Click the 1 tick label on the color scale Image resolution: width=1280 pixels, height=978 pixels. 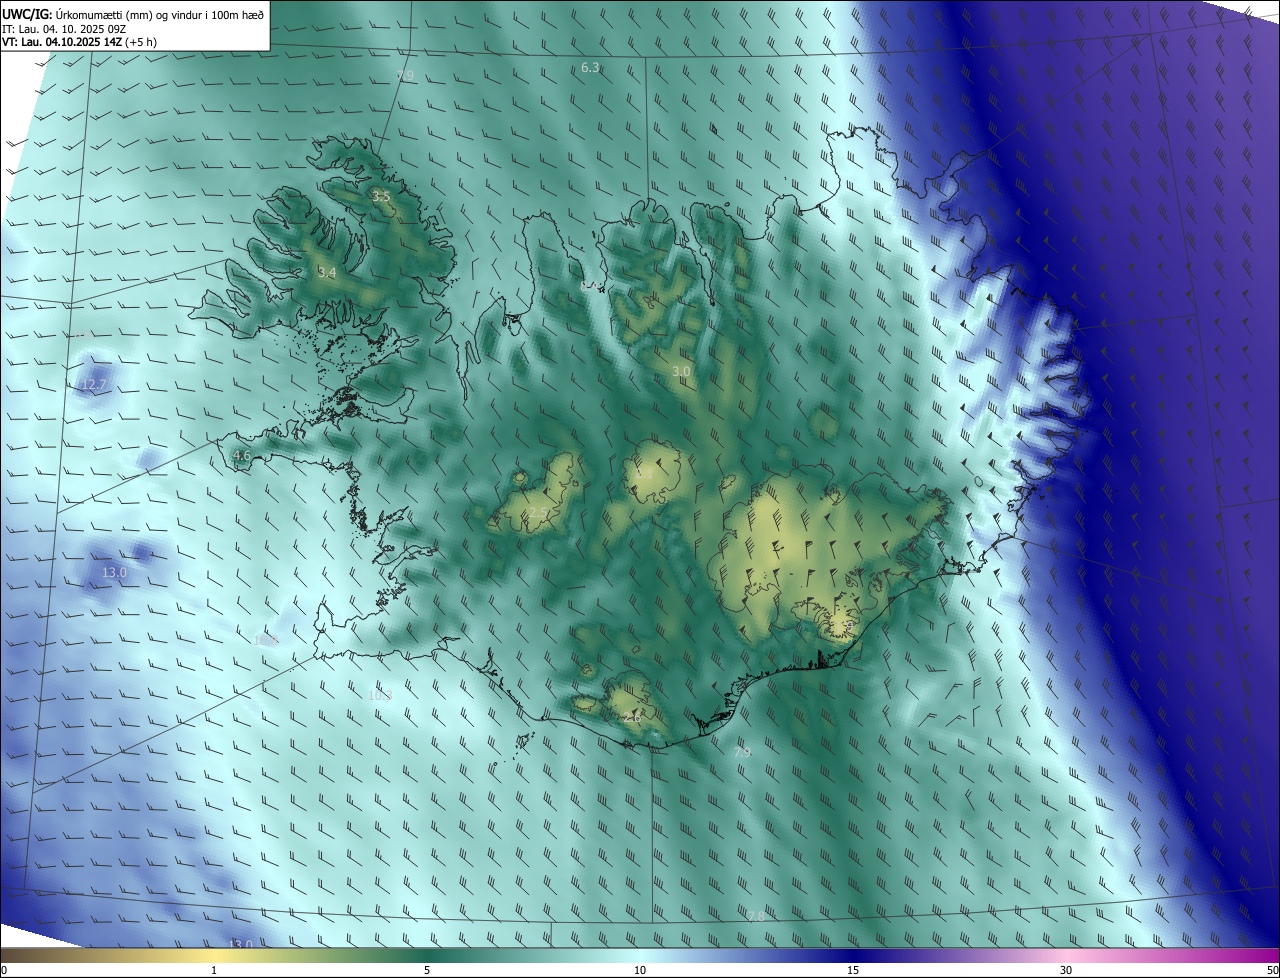pos(214,971)
